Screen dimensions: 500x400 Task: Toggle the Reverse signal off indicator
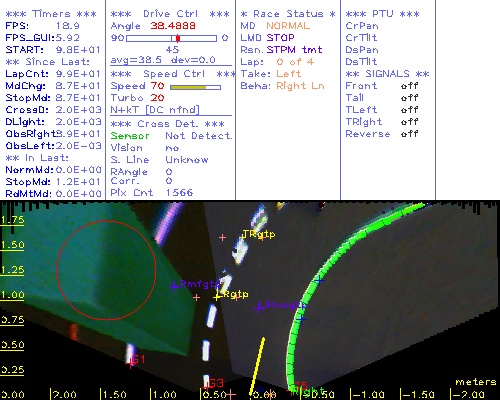click(x=409, y=134)
